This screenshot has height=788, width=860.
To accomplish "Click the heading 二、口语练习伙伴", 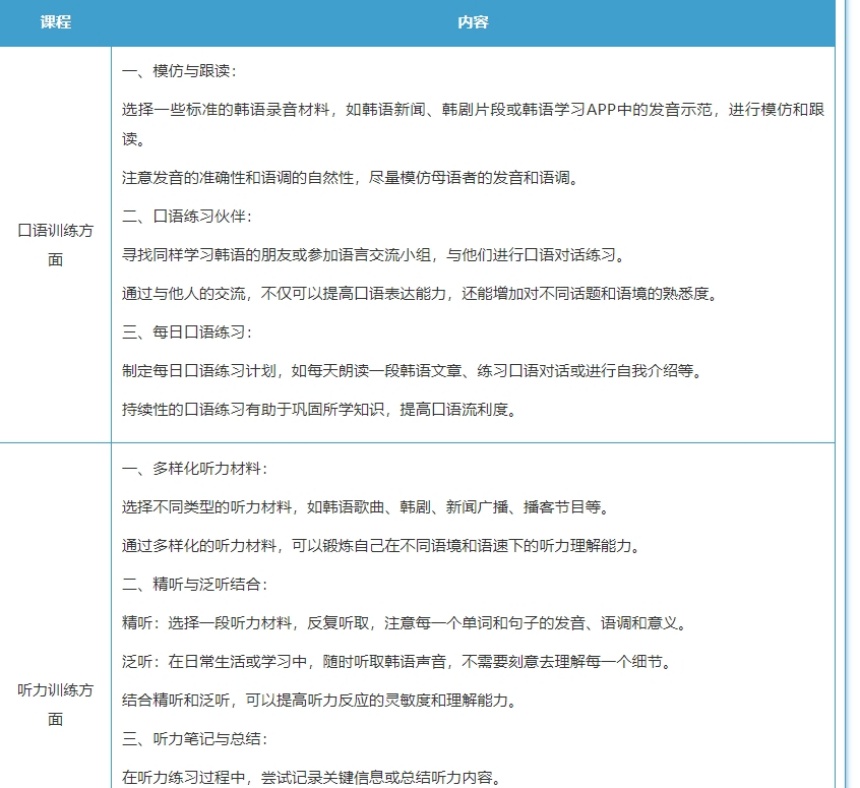I will point(187,216).
